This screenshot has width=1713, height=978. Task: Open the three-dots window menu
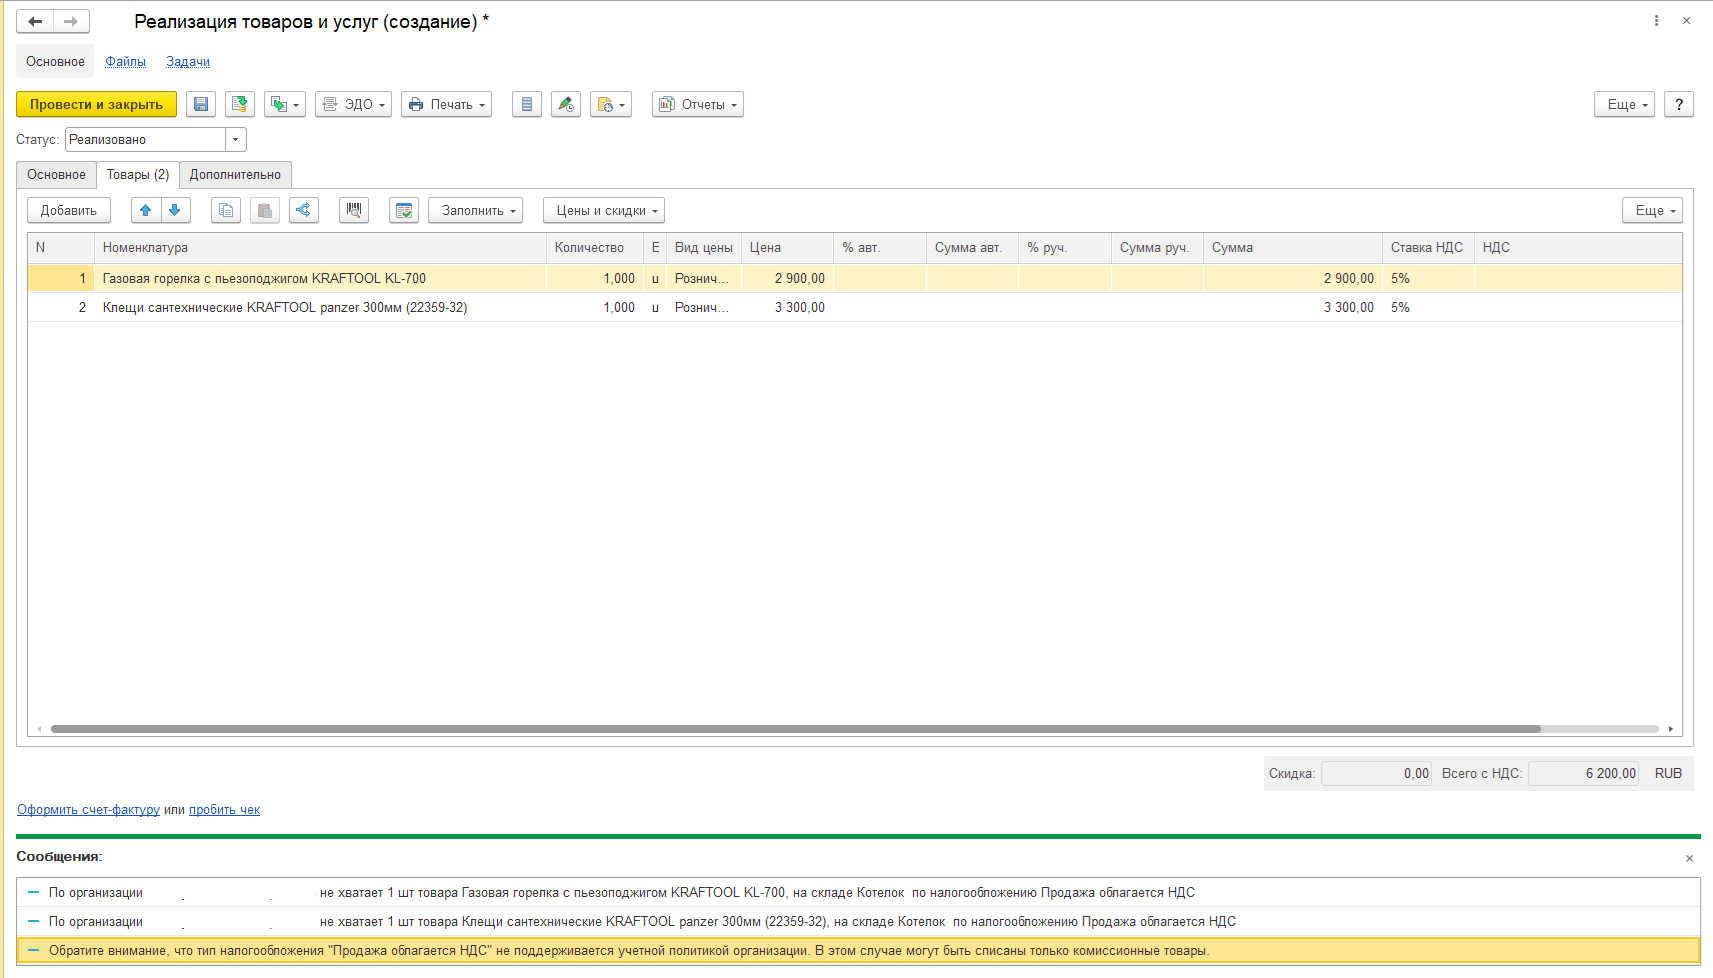[x=1657, y=21]
